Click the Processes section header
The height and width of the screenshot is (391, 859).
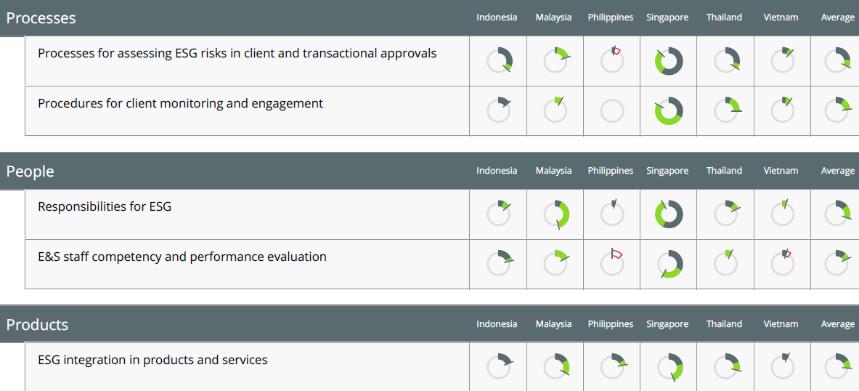tap(41, 18)
